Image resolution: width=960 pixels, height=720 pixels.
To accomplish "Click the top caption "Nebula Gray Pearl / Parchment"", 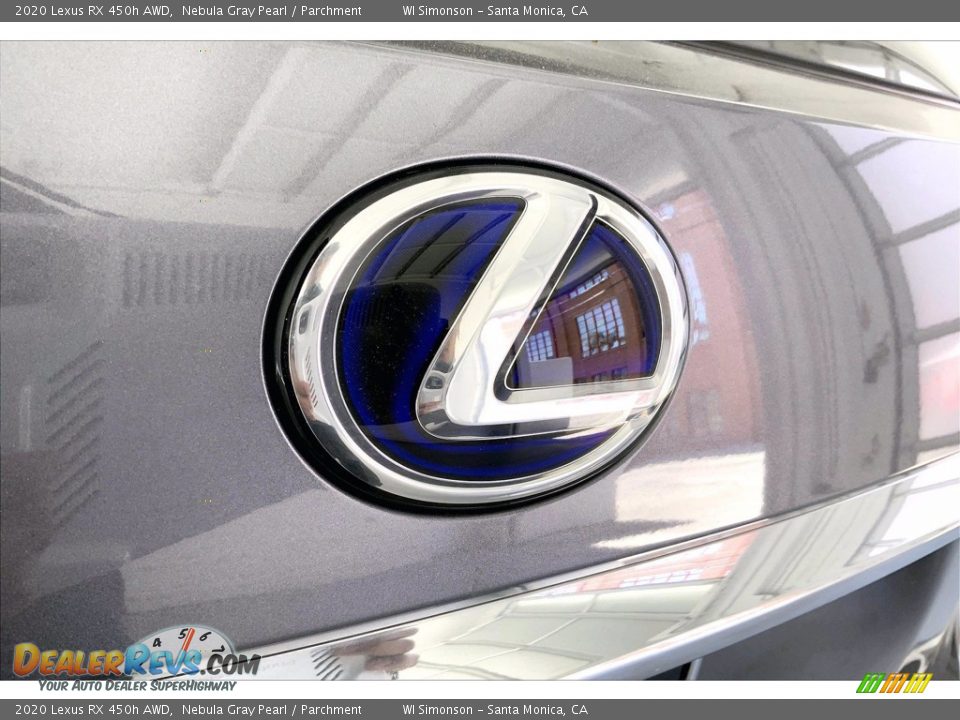I will point(272,10).
